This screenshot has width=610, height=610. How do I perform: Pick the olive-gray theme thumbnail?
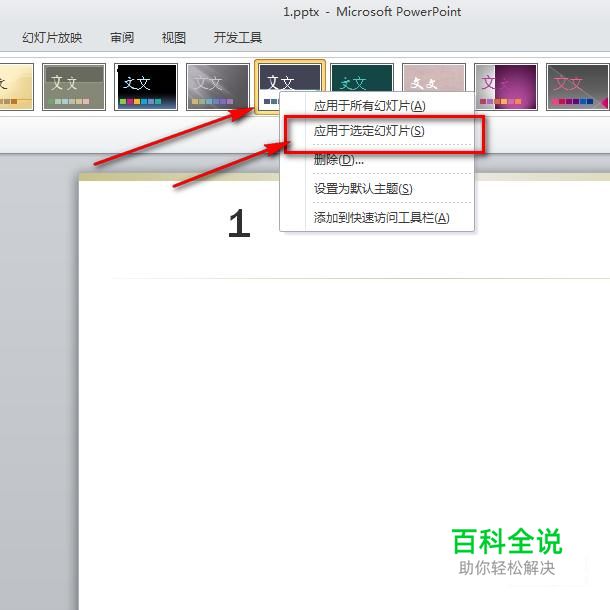(x=74, y=87)
